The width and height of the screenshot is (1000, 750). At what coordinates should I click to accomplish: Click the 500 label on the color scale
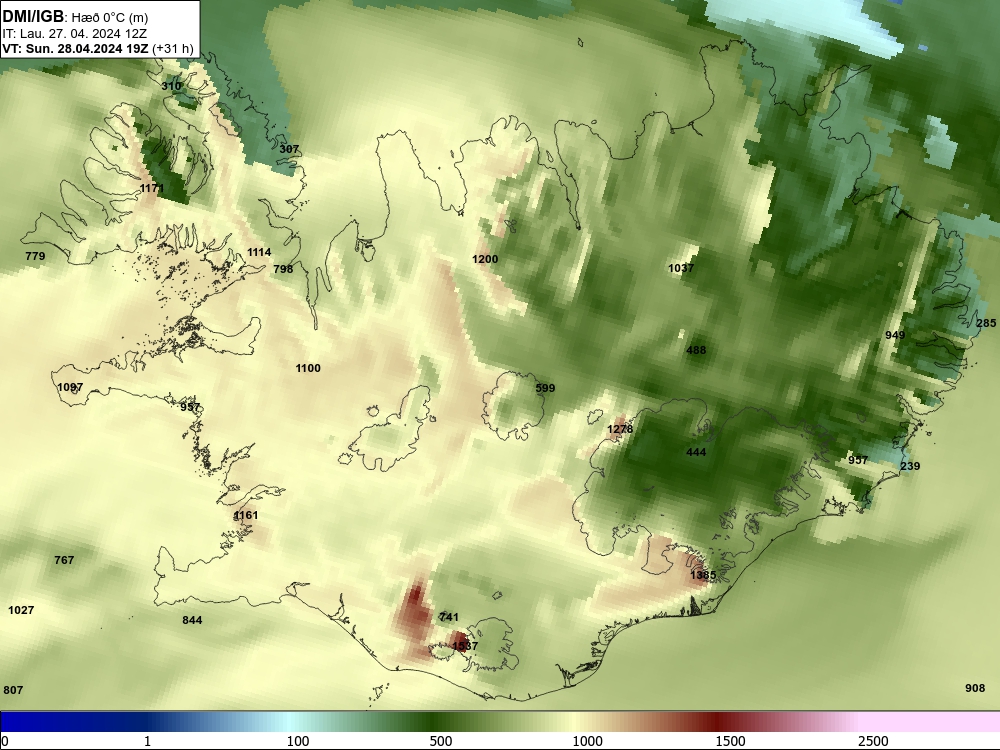click(x=441, y=741)
